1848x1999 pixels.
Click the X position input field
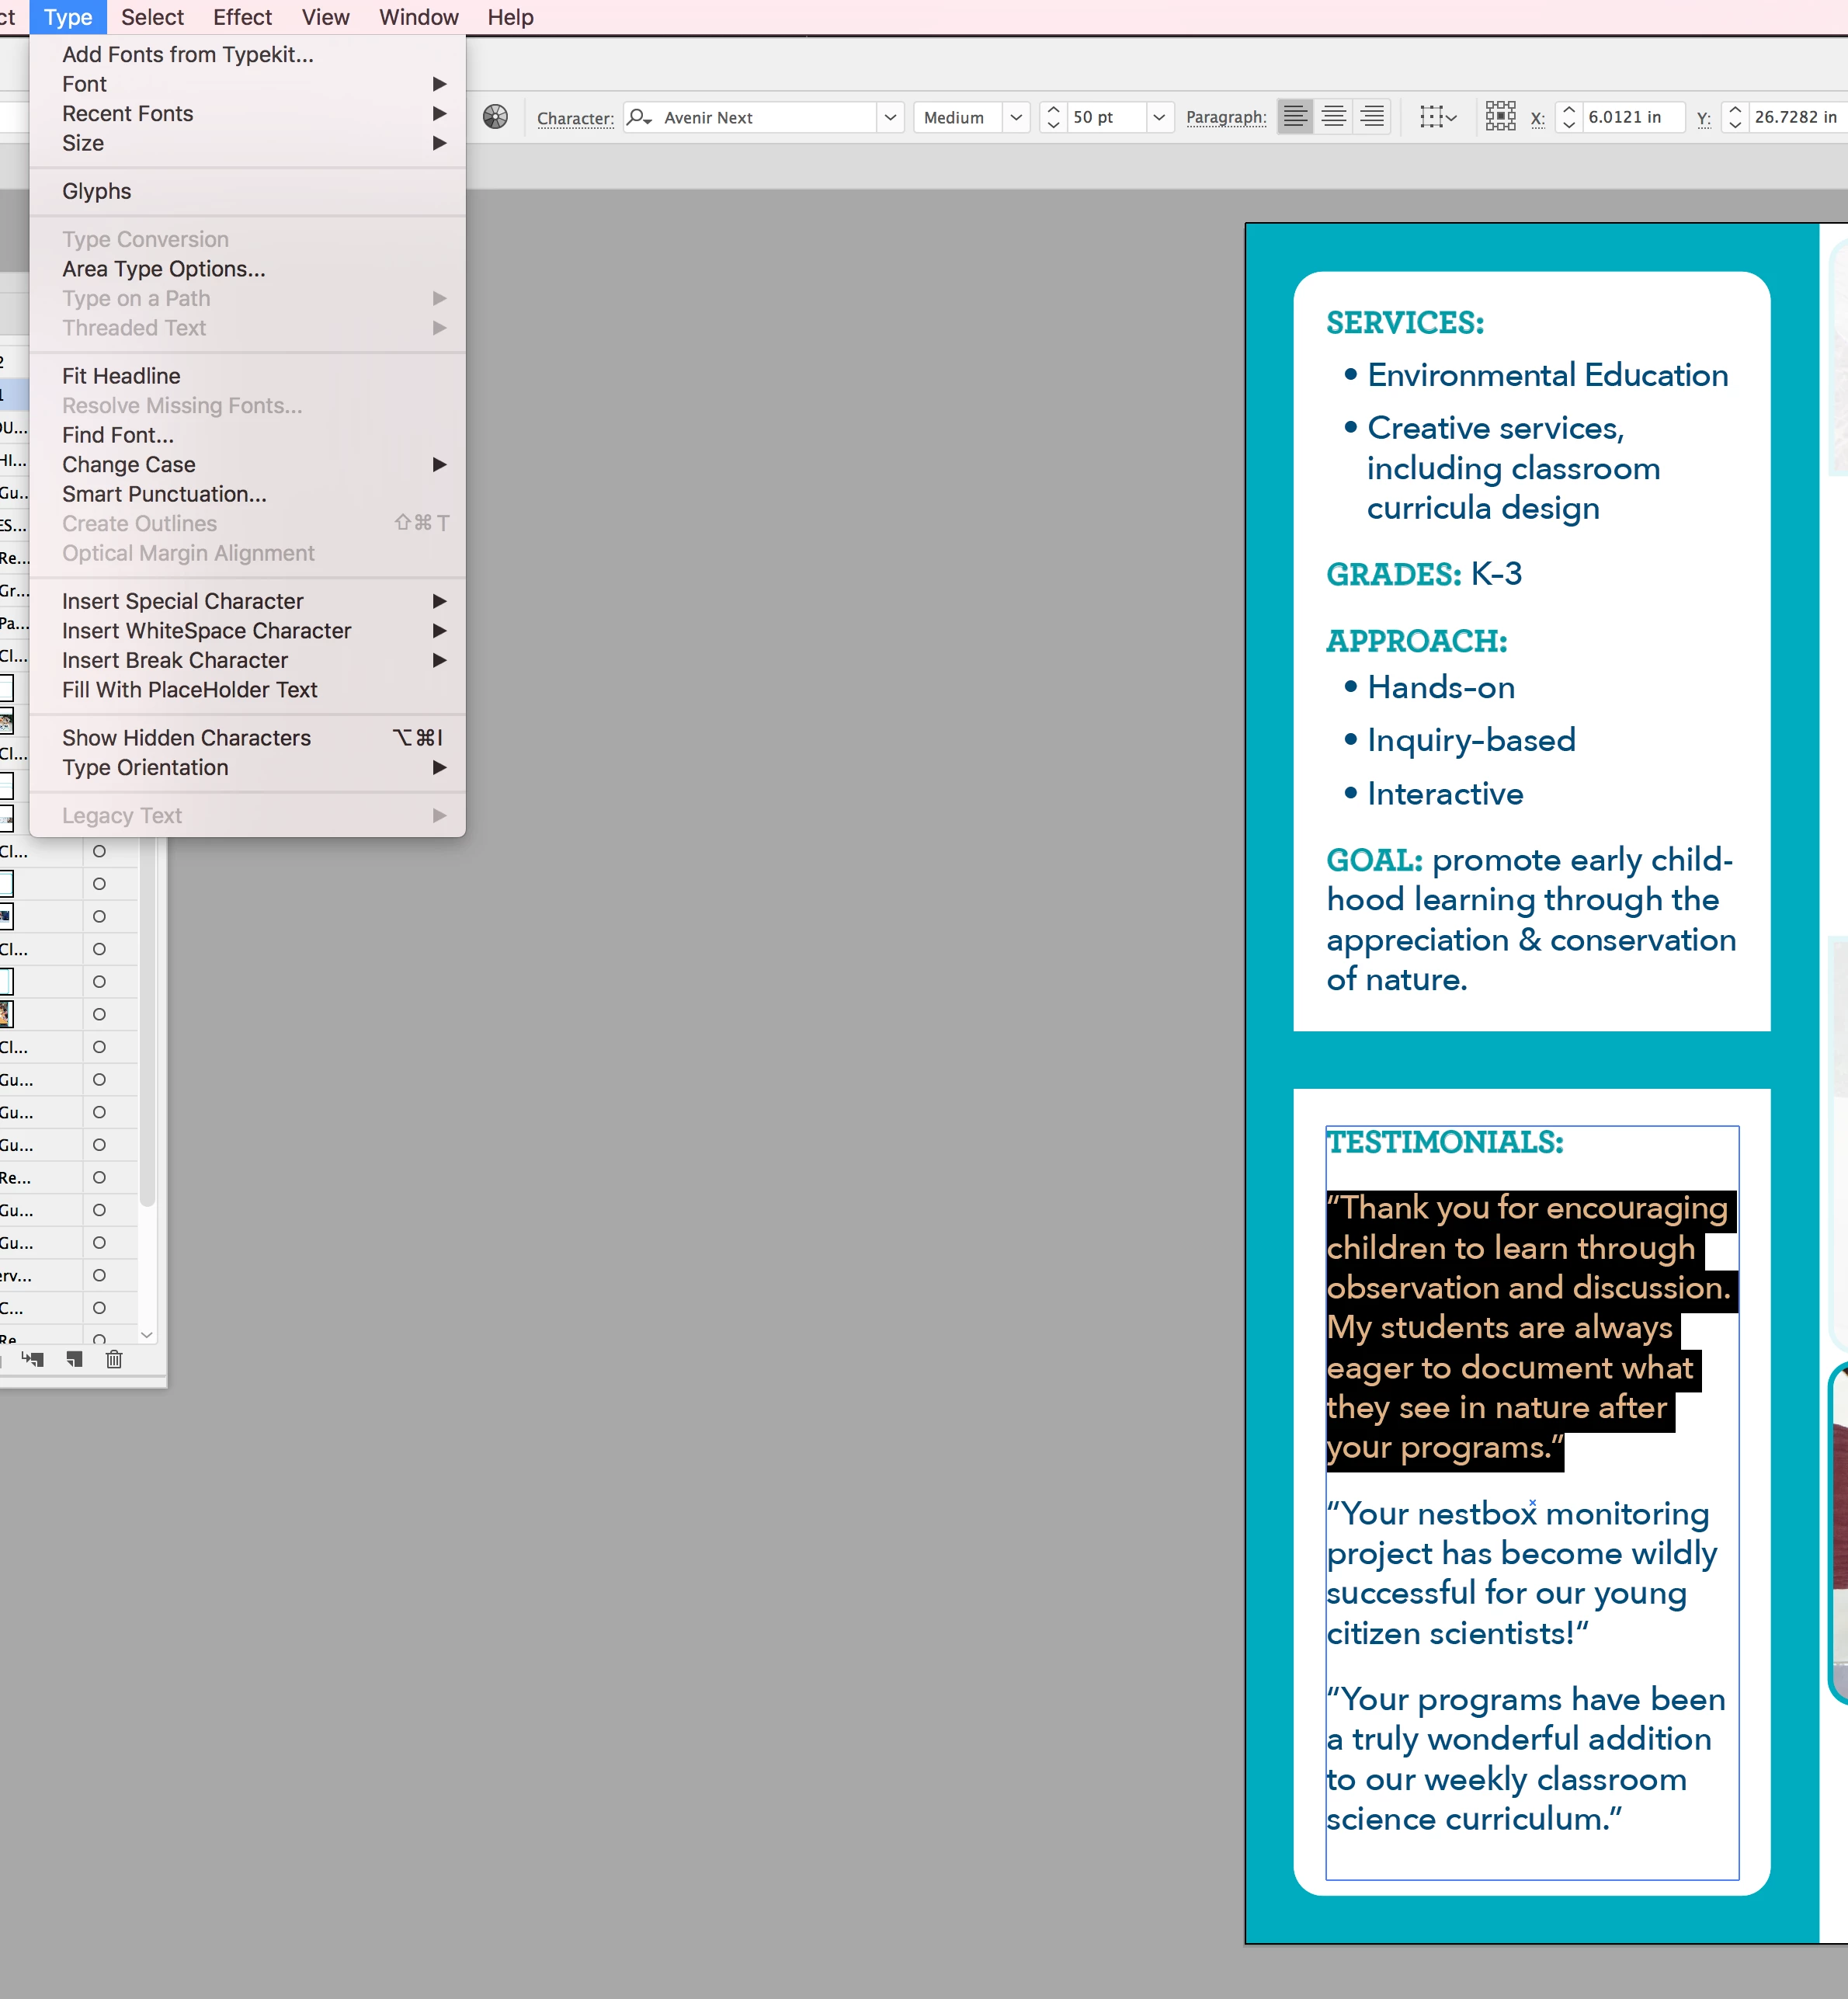pos(1630,117)
